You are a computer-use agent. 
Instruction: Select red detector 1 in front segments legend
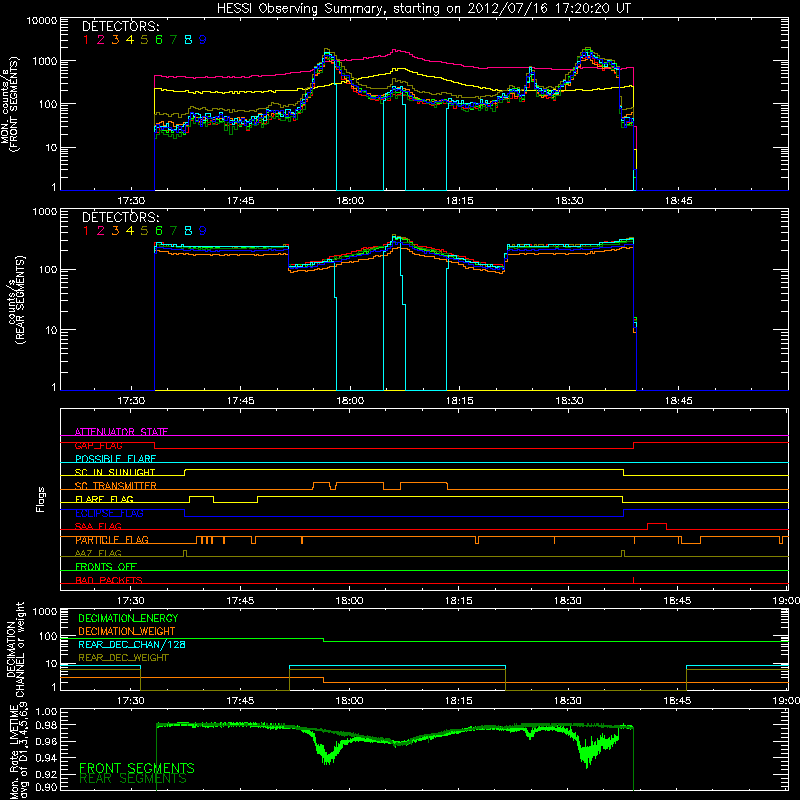click(86, 40)
